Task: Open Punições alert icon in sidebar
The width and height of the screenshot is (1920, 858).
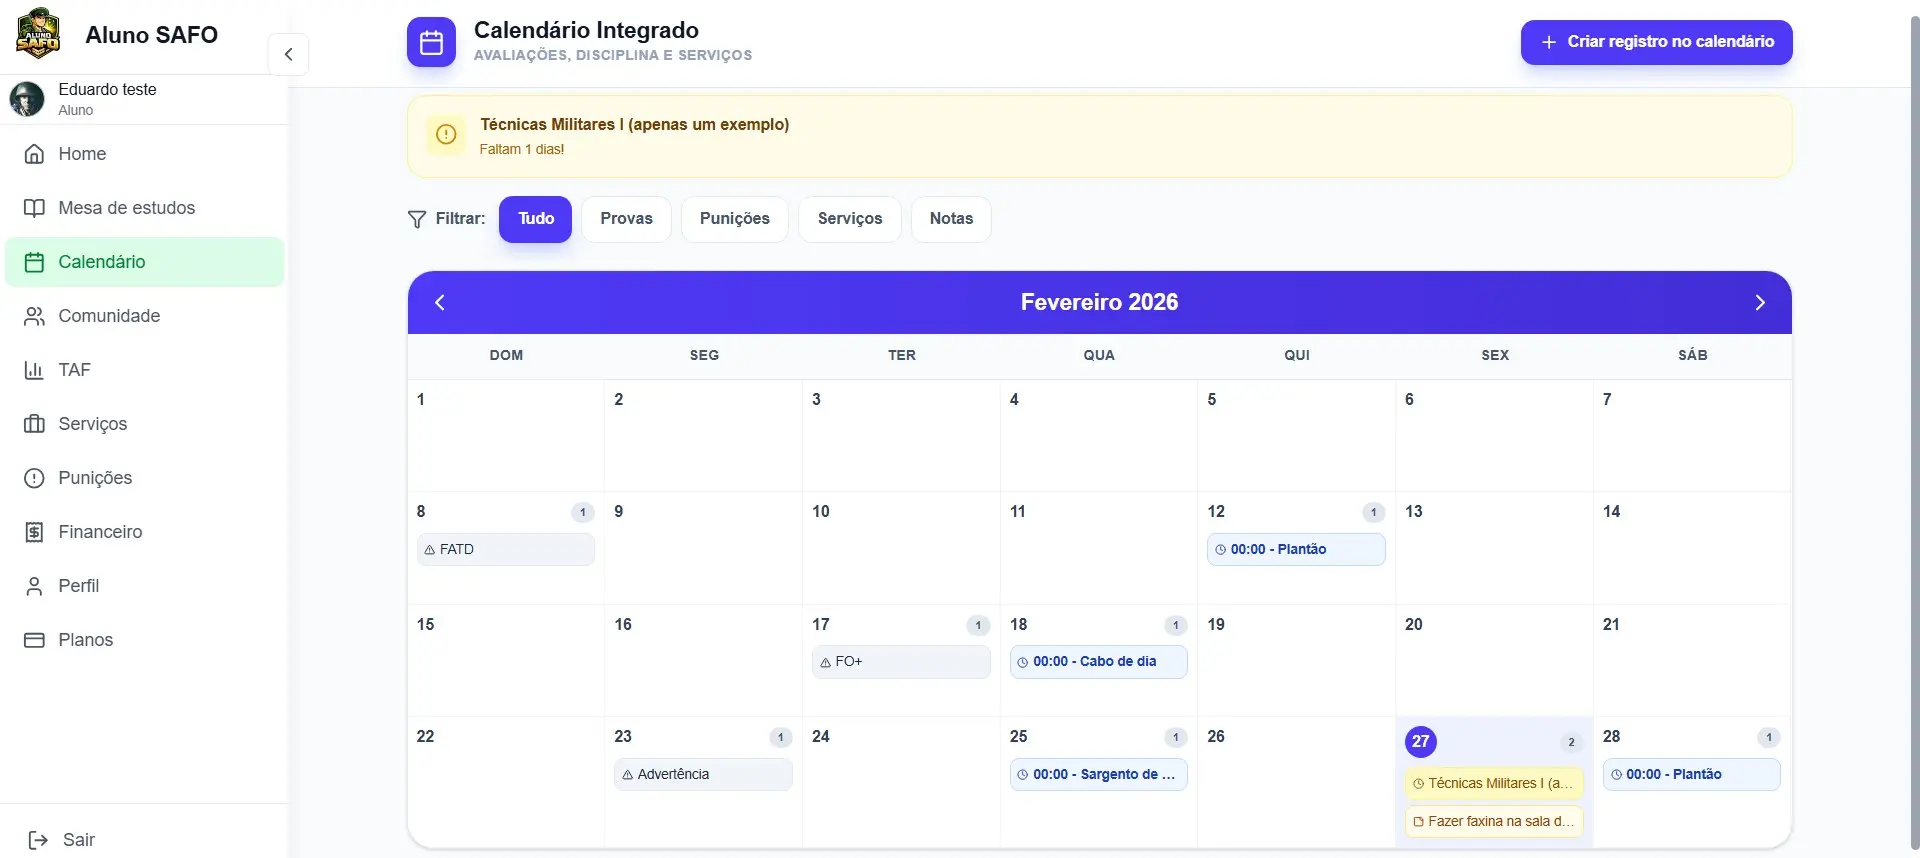Action: pos(34,478)
